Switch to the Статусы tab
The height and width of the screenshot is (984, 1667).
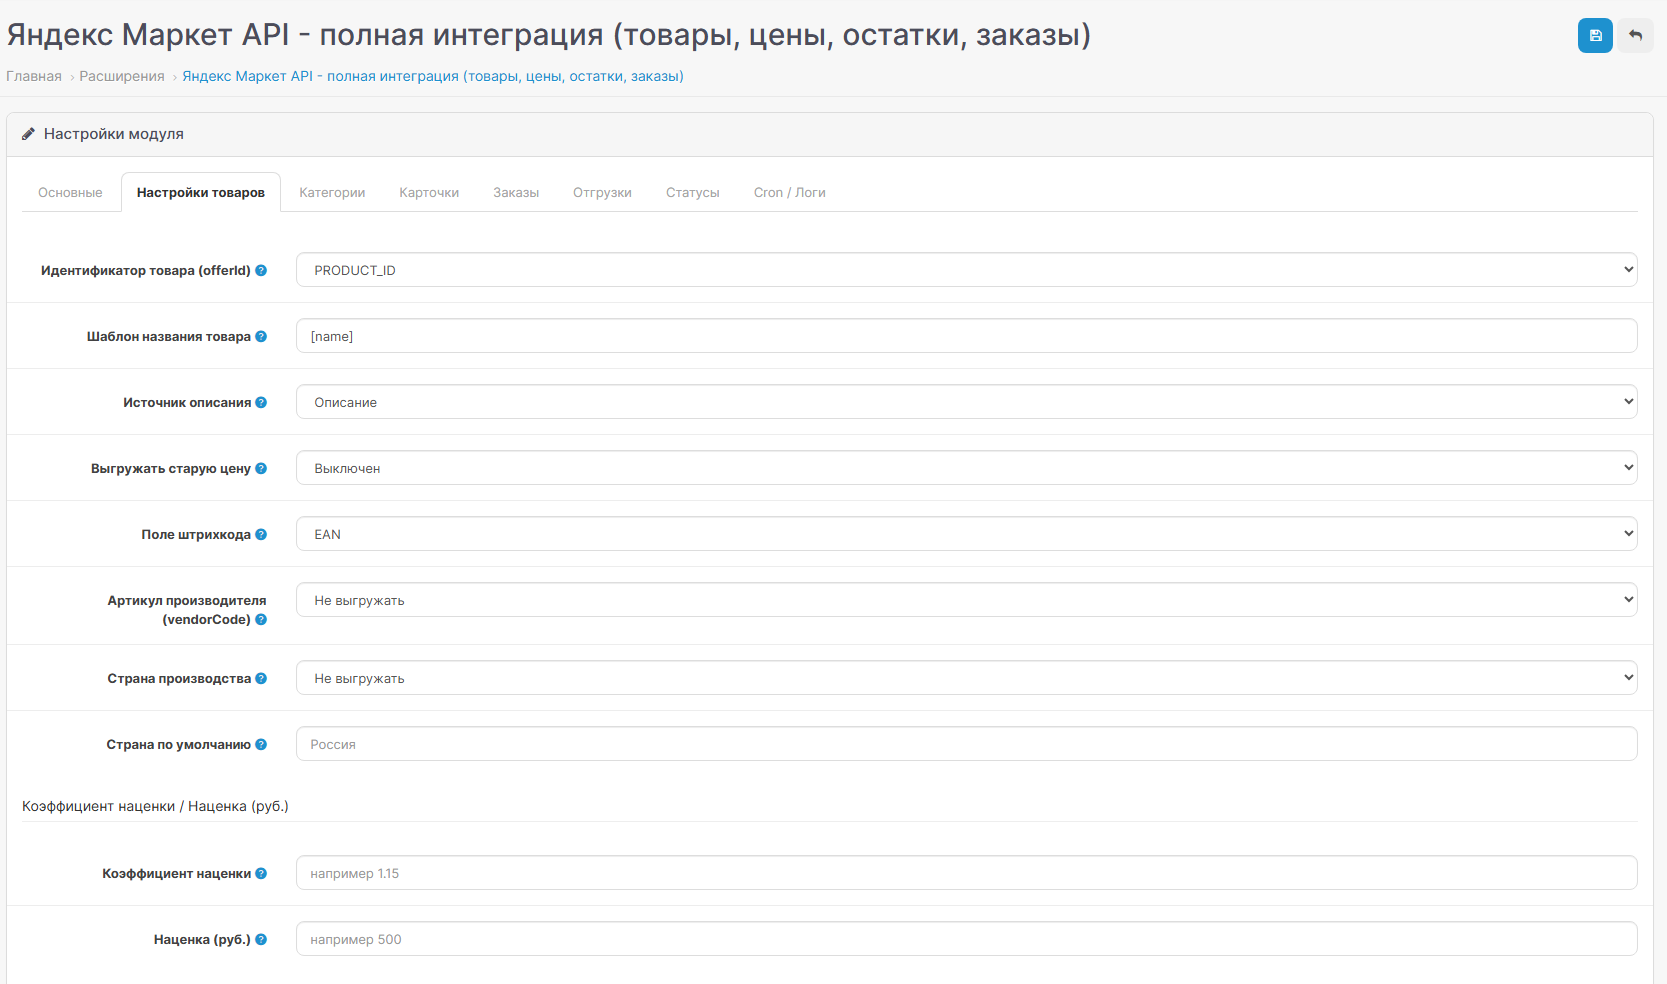coord(693,192)
